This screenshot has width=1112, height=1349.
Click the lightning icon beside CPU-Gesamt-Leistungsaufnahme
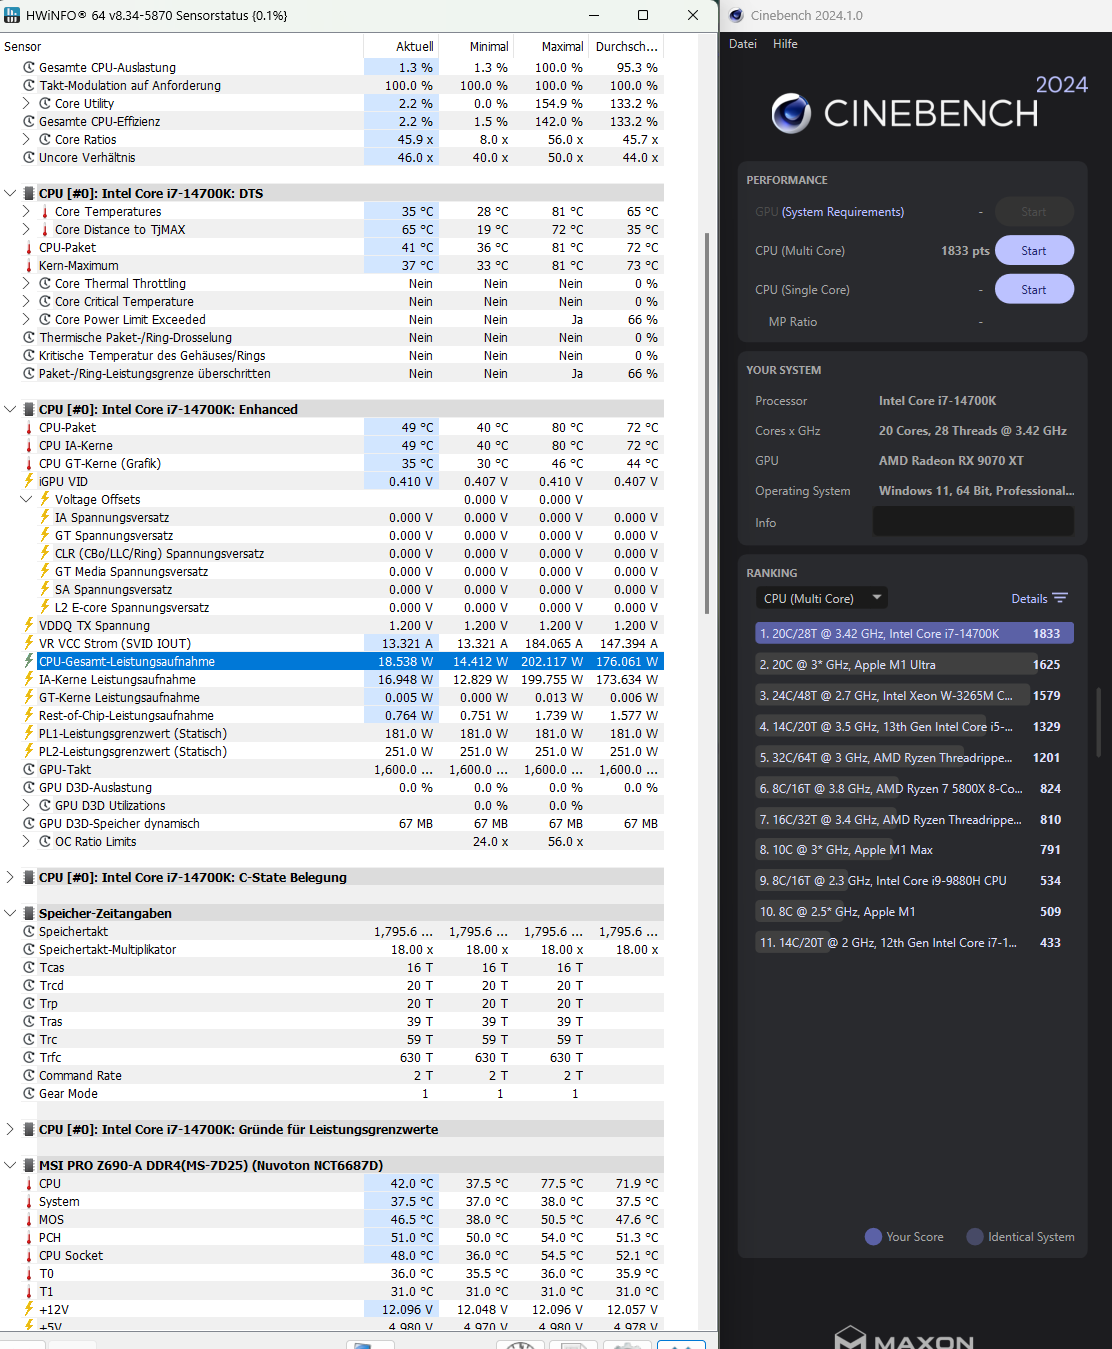[27, 661]
